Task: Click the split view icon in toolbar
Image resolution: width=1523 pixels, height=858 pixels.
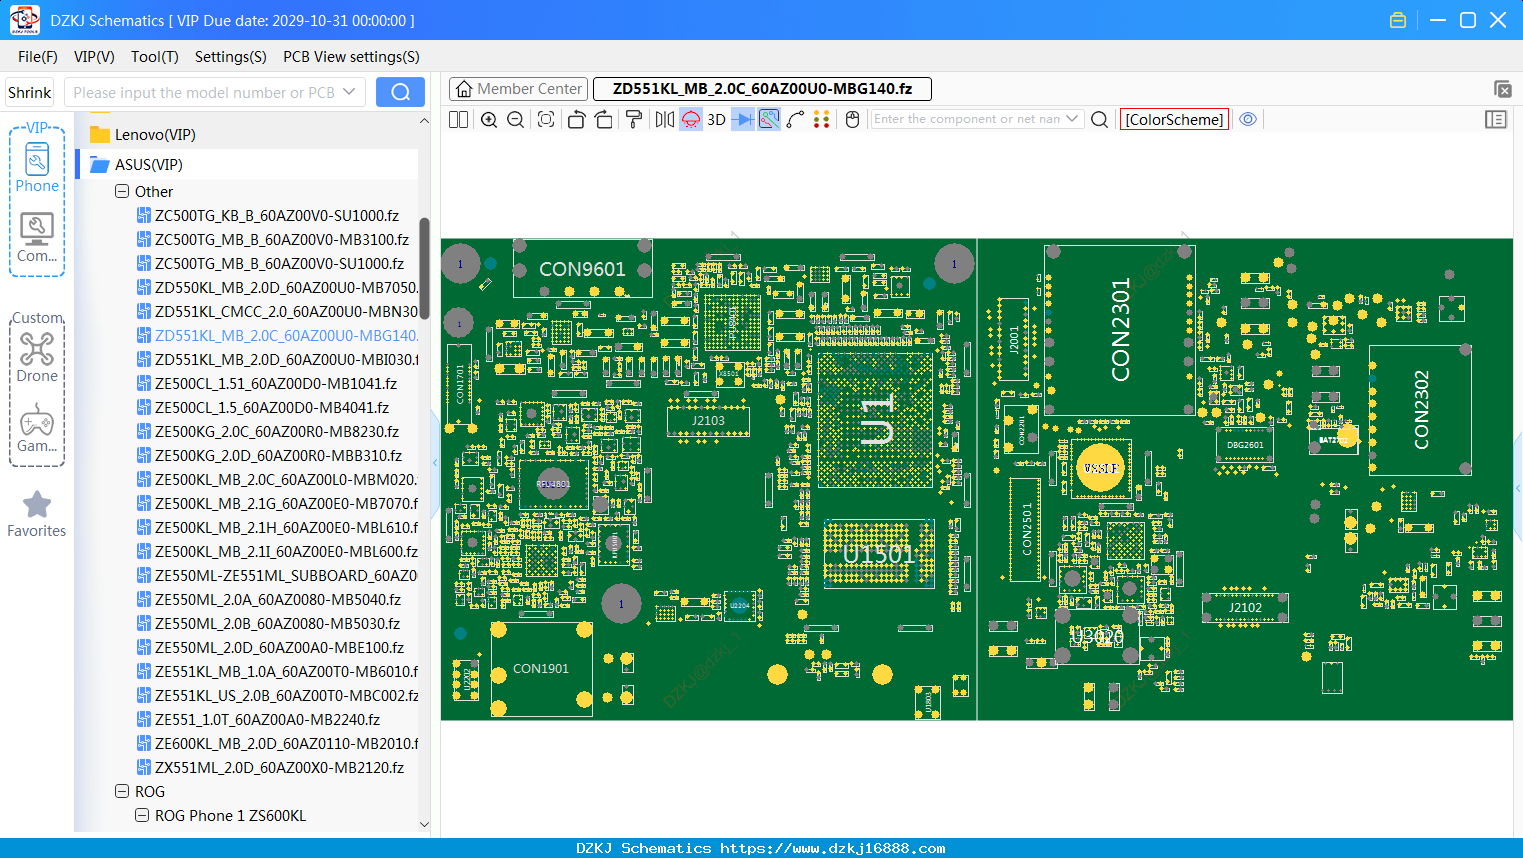Action: [458, 119]
